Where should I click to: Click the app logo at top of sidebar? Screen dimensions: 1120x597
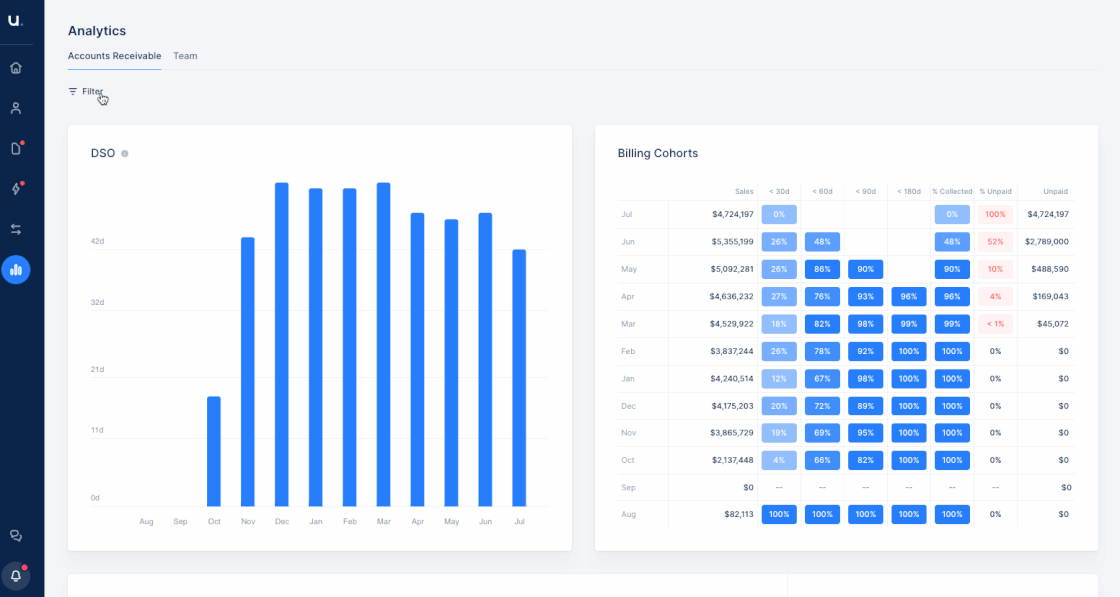(x=15, y=21)
